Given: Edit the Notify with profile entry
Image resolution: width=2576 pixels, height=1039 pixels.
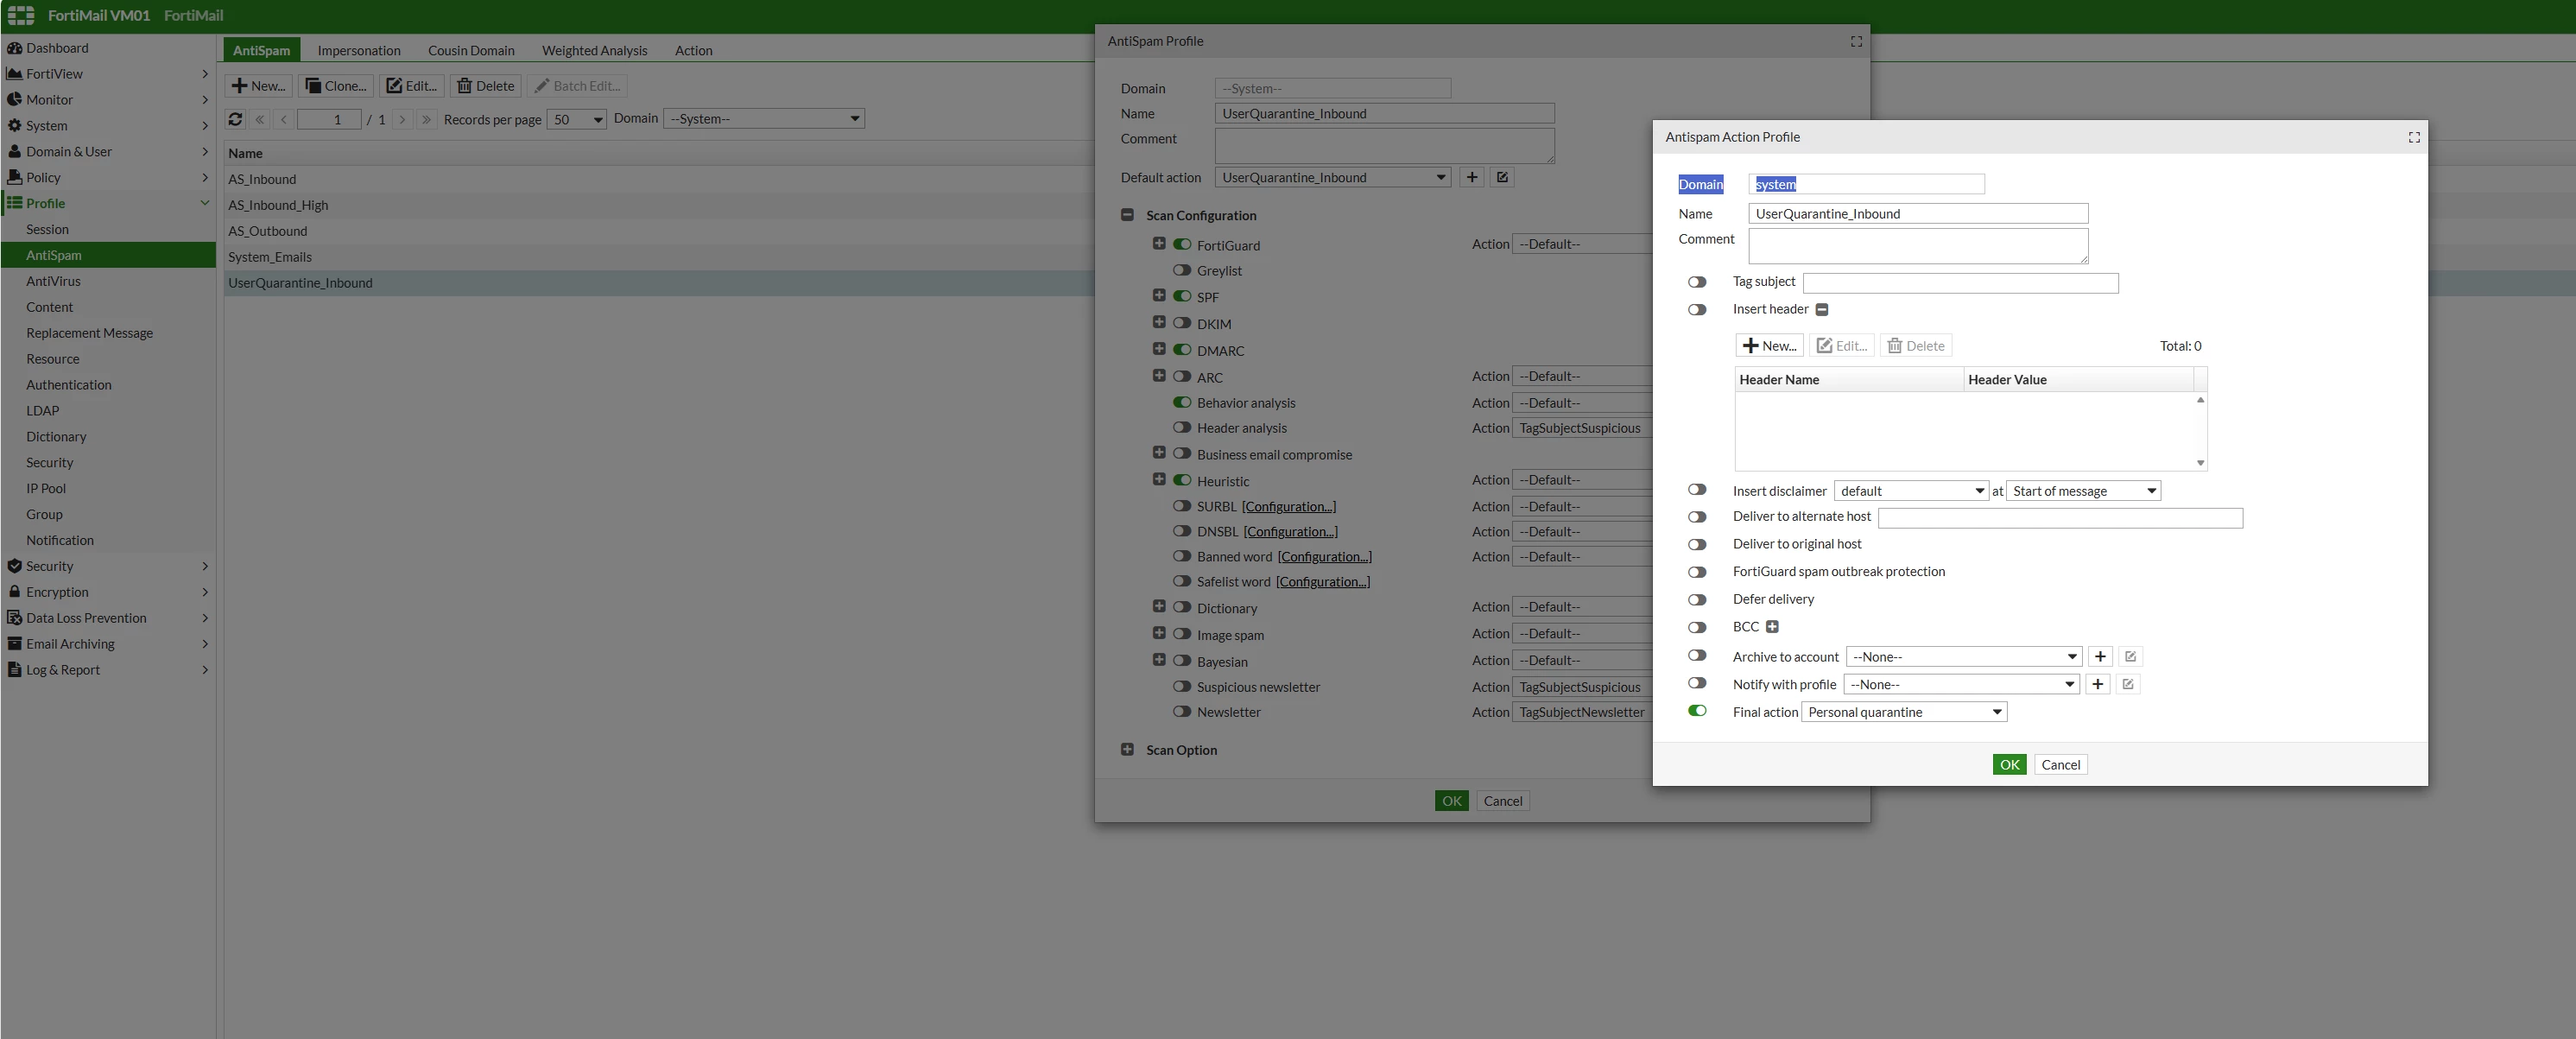Looking at the screenshot, I should tap(2128, 684).
